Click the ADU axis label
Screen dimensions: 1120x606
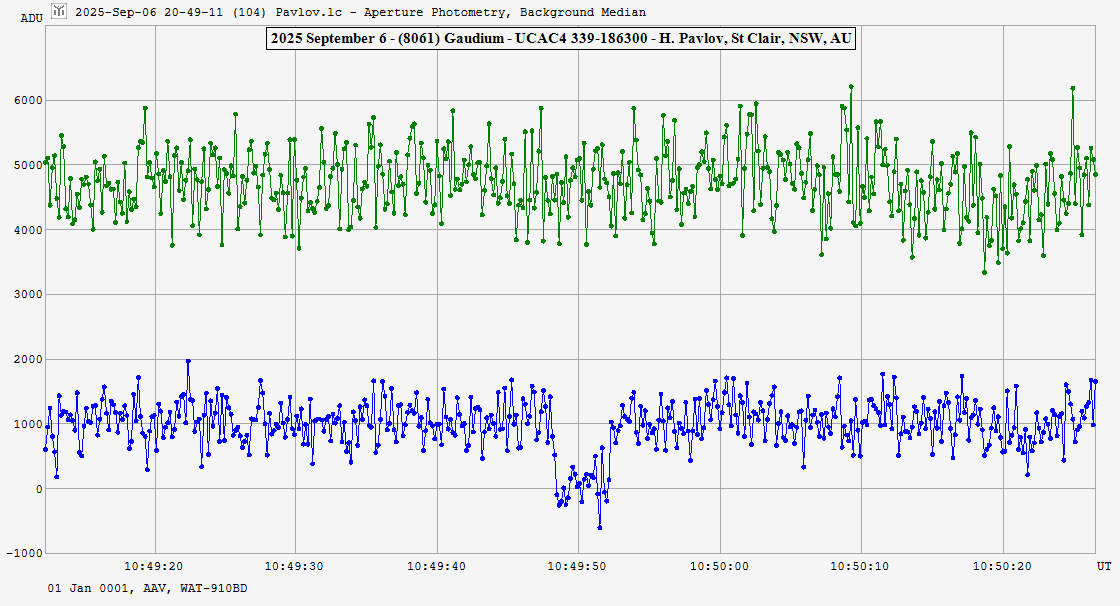[x=32, y=18]
